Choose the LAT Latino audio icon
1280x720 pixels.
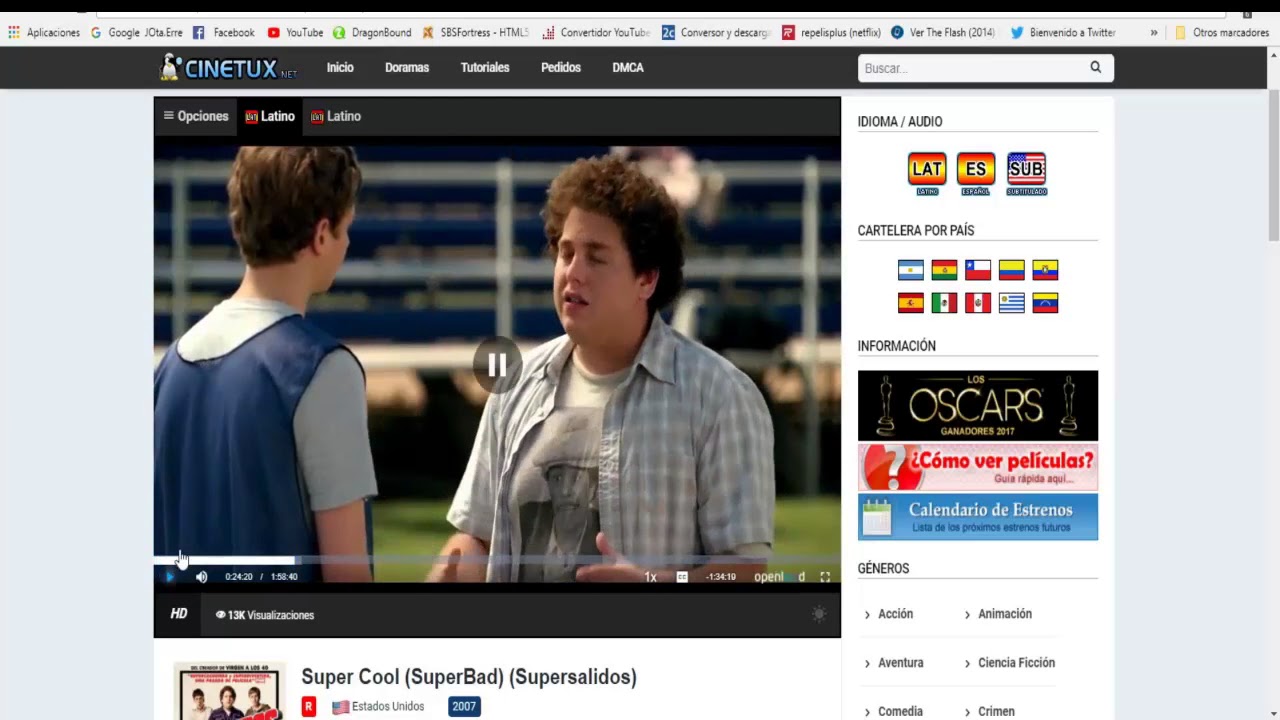tap(927, 173)
